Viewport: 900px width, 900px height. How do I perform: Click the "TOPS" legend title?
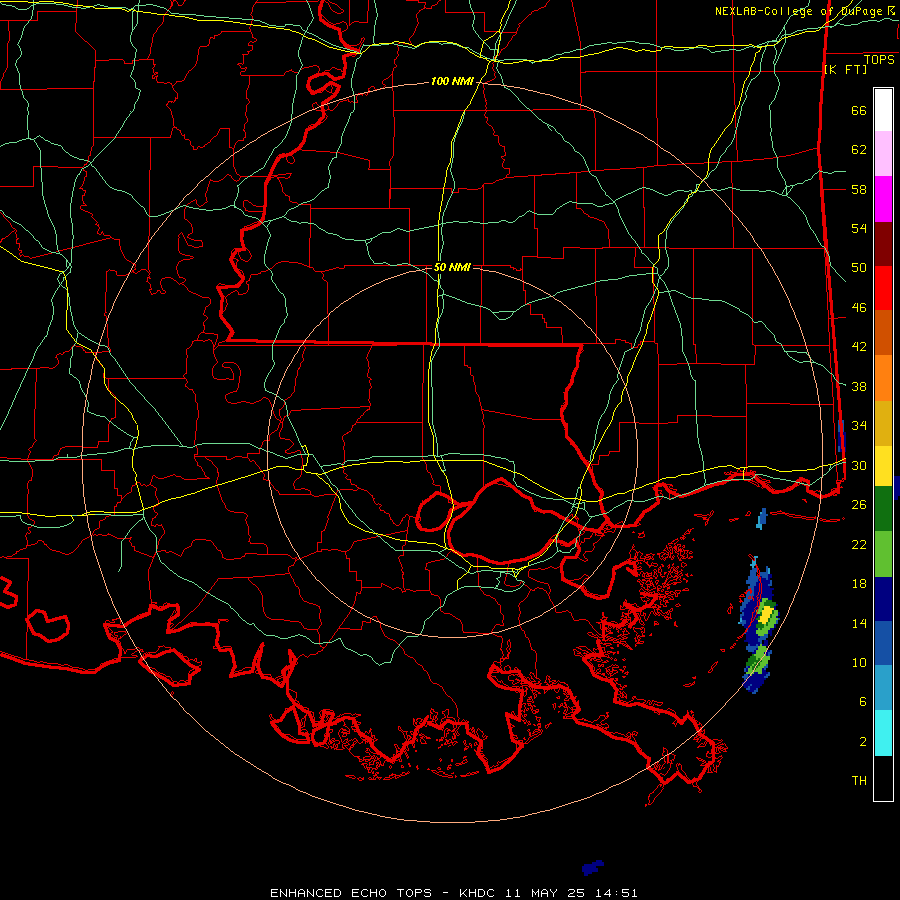click(x=879, y=59)
